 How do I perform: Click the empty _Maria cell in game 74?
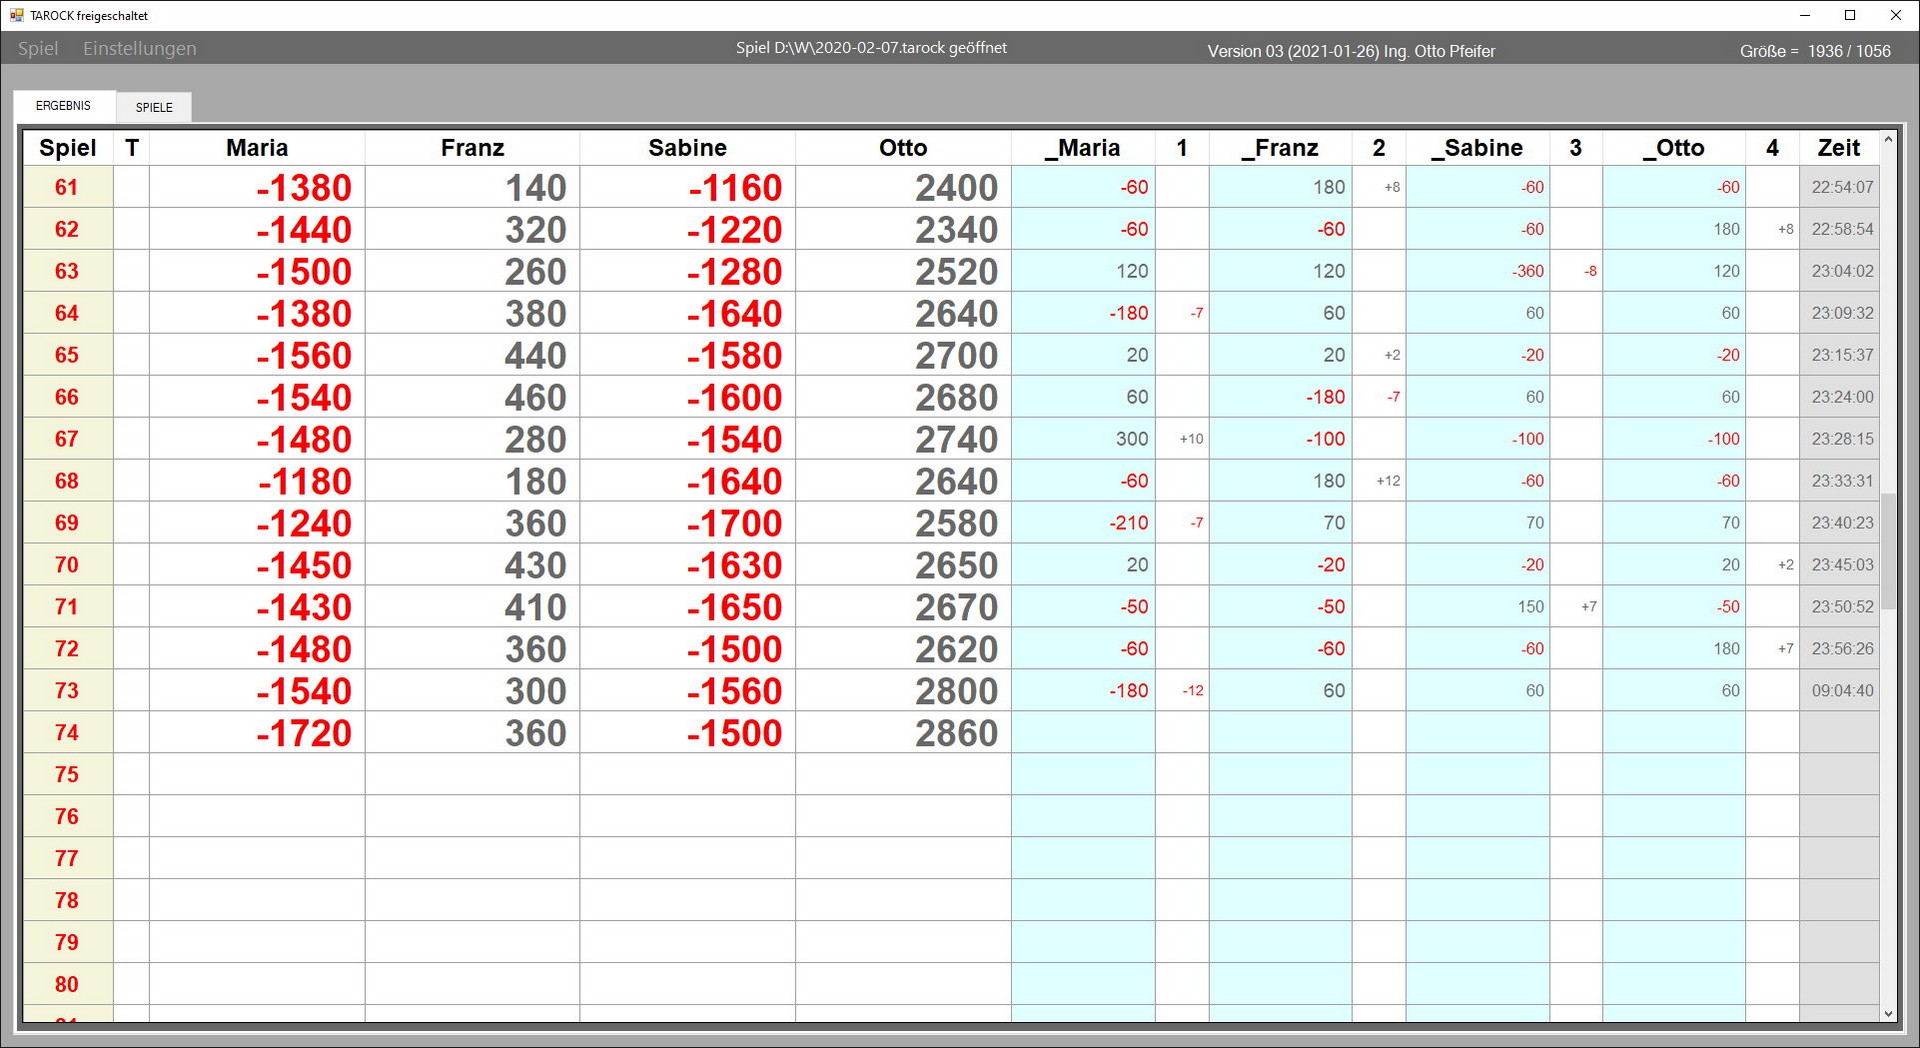coord(1083,733)
